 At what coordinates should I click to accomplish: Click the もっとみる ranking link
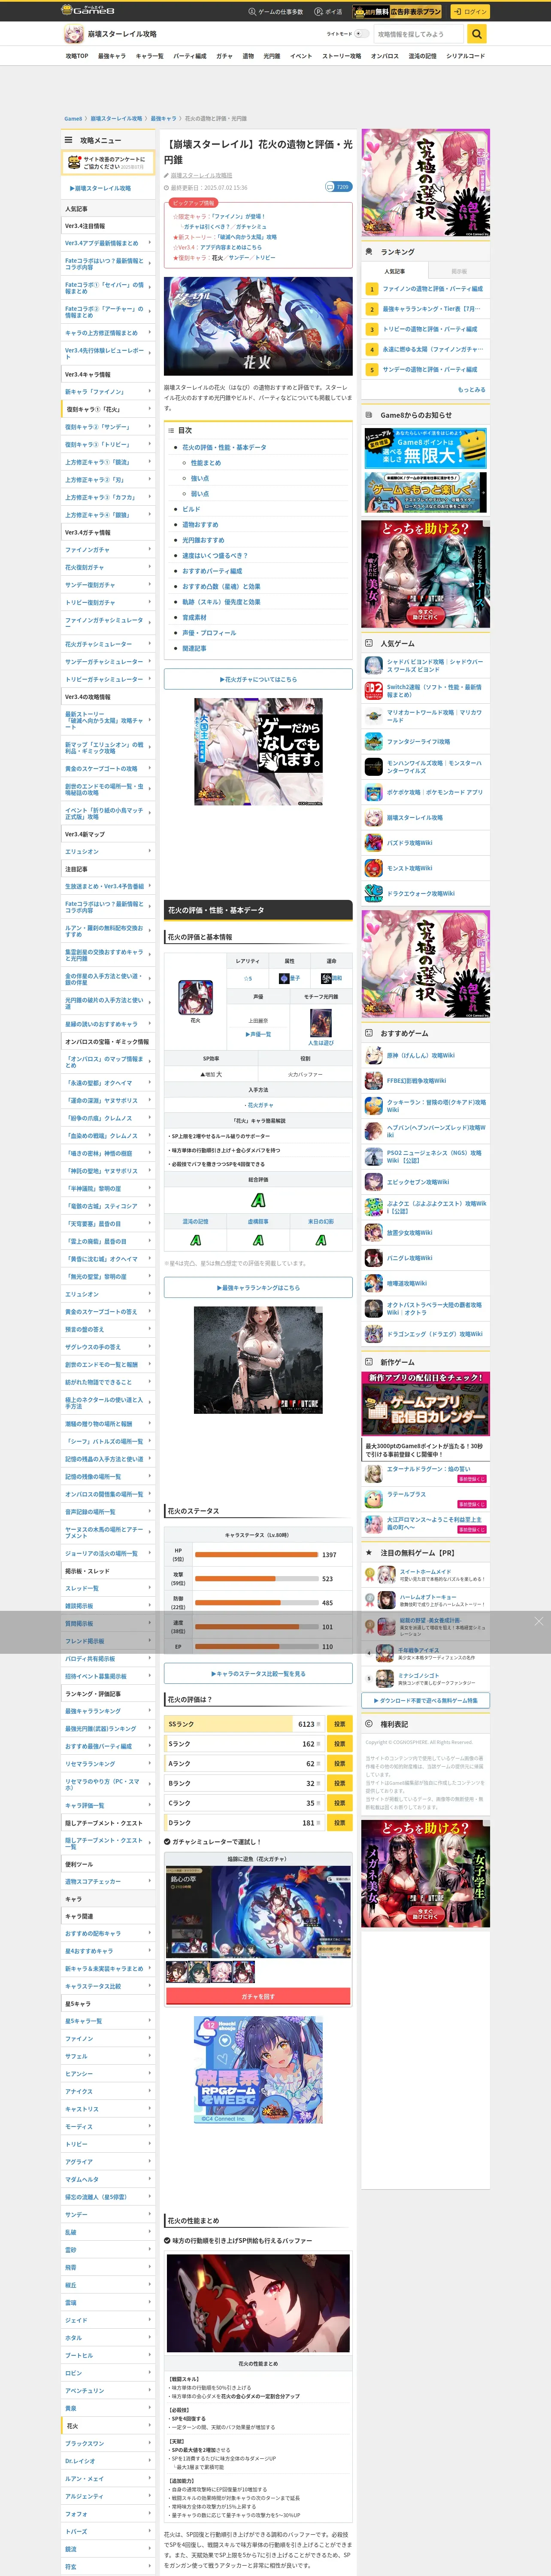471,390
